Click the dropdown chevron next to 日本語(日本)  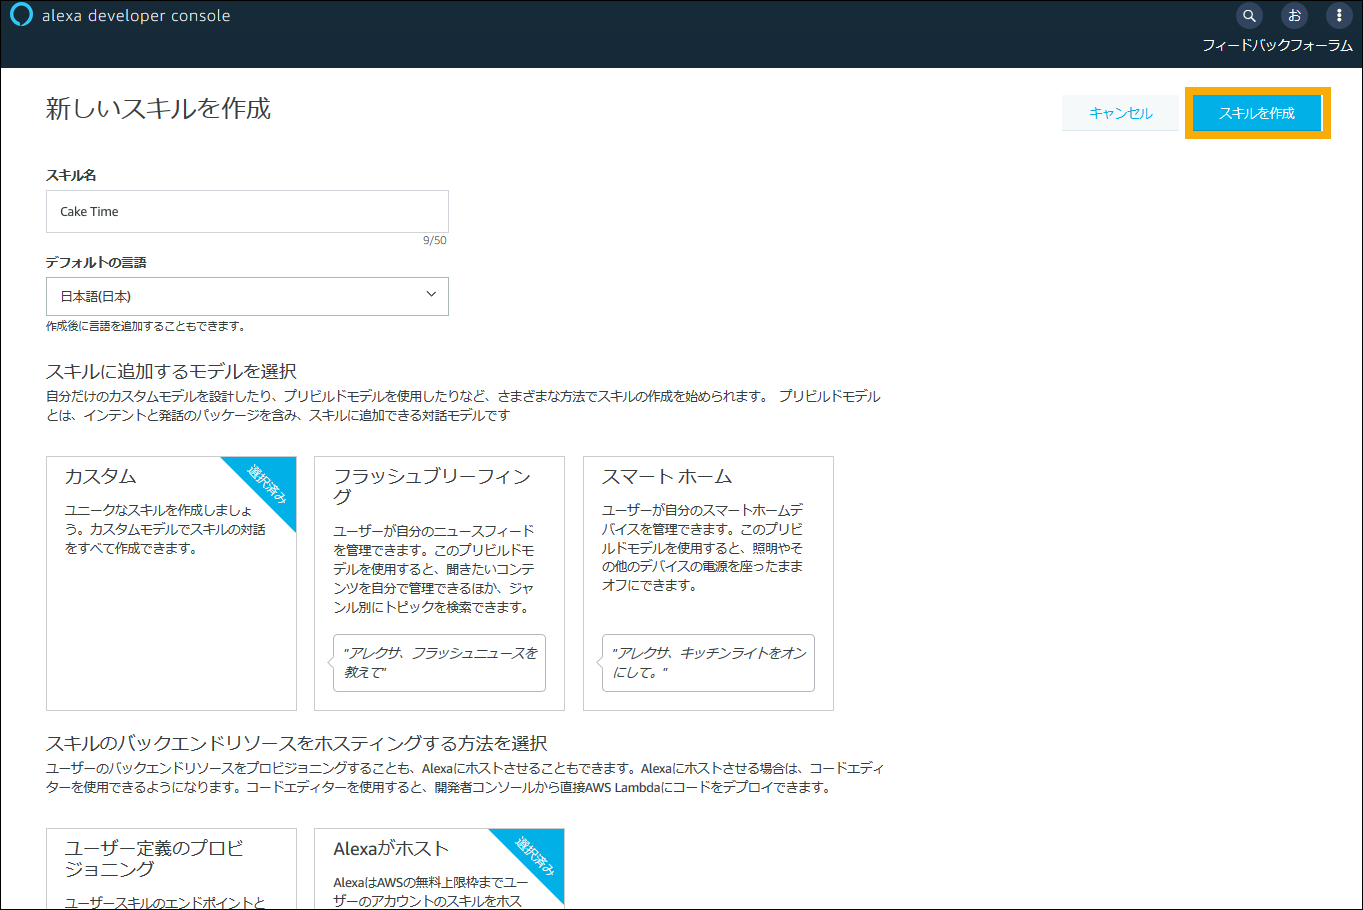pyautogui.click(x=431, y=296)
